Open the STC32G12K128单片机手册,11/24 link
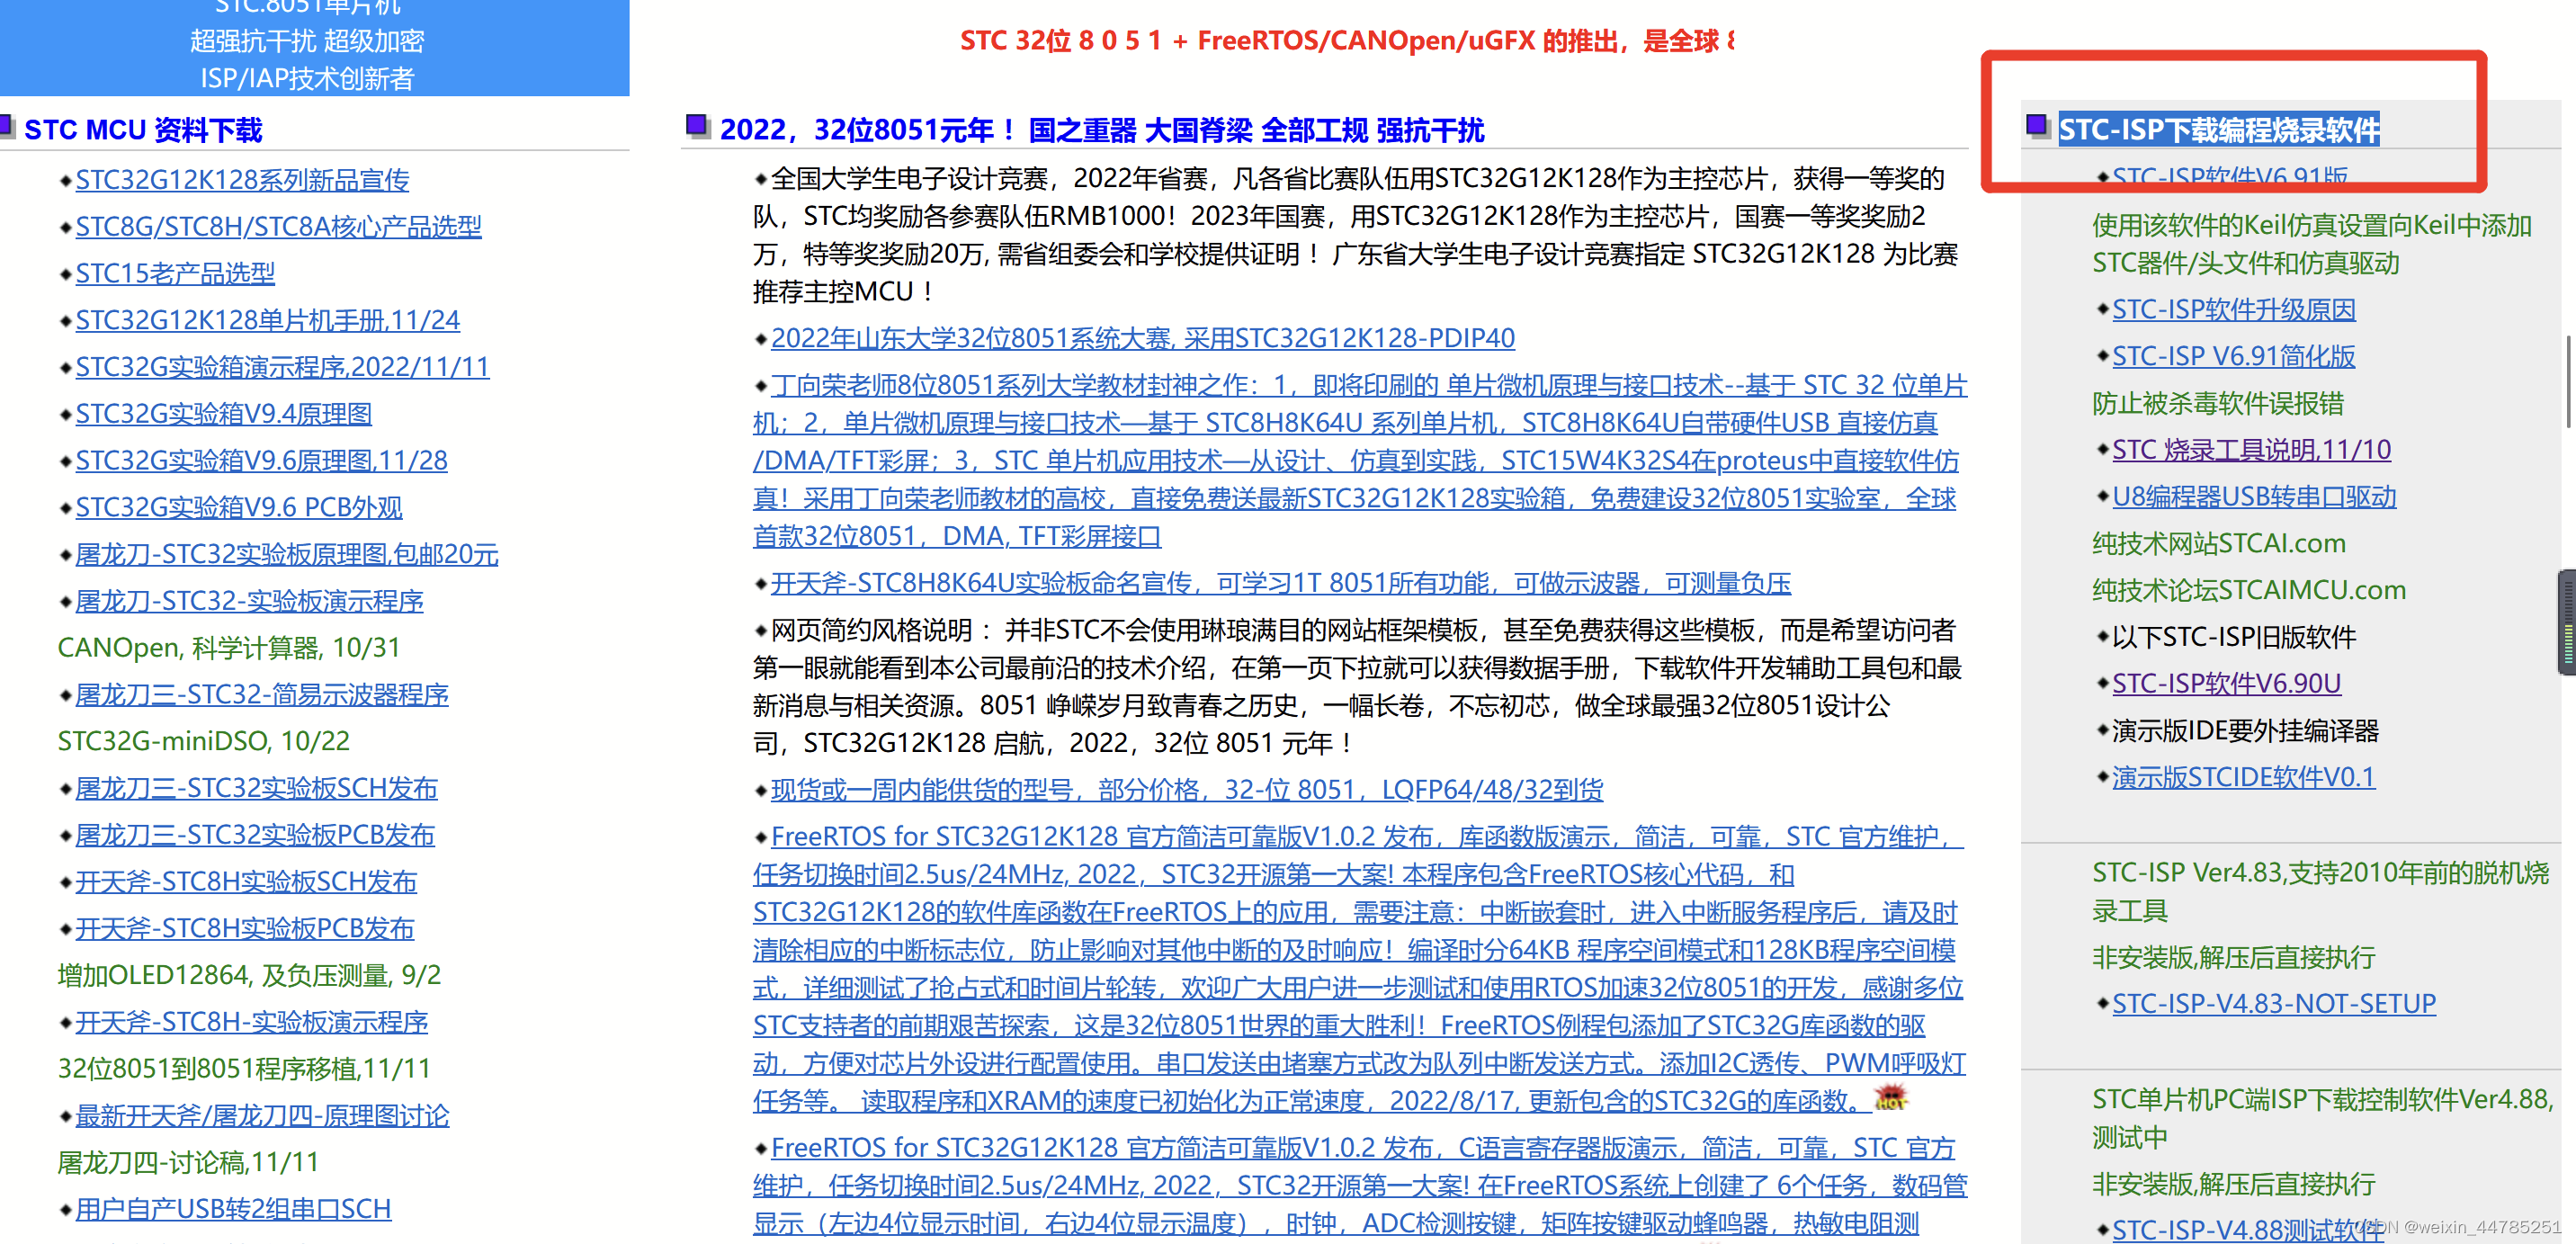The height and width of the screenshot is (1244, 2576). point(268,320)
